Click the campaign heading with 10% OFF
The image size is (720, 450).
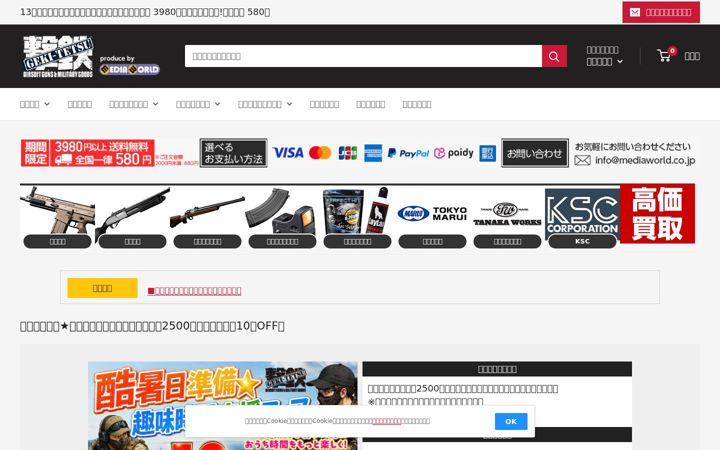tap(152, 326)
